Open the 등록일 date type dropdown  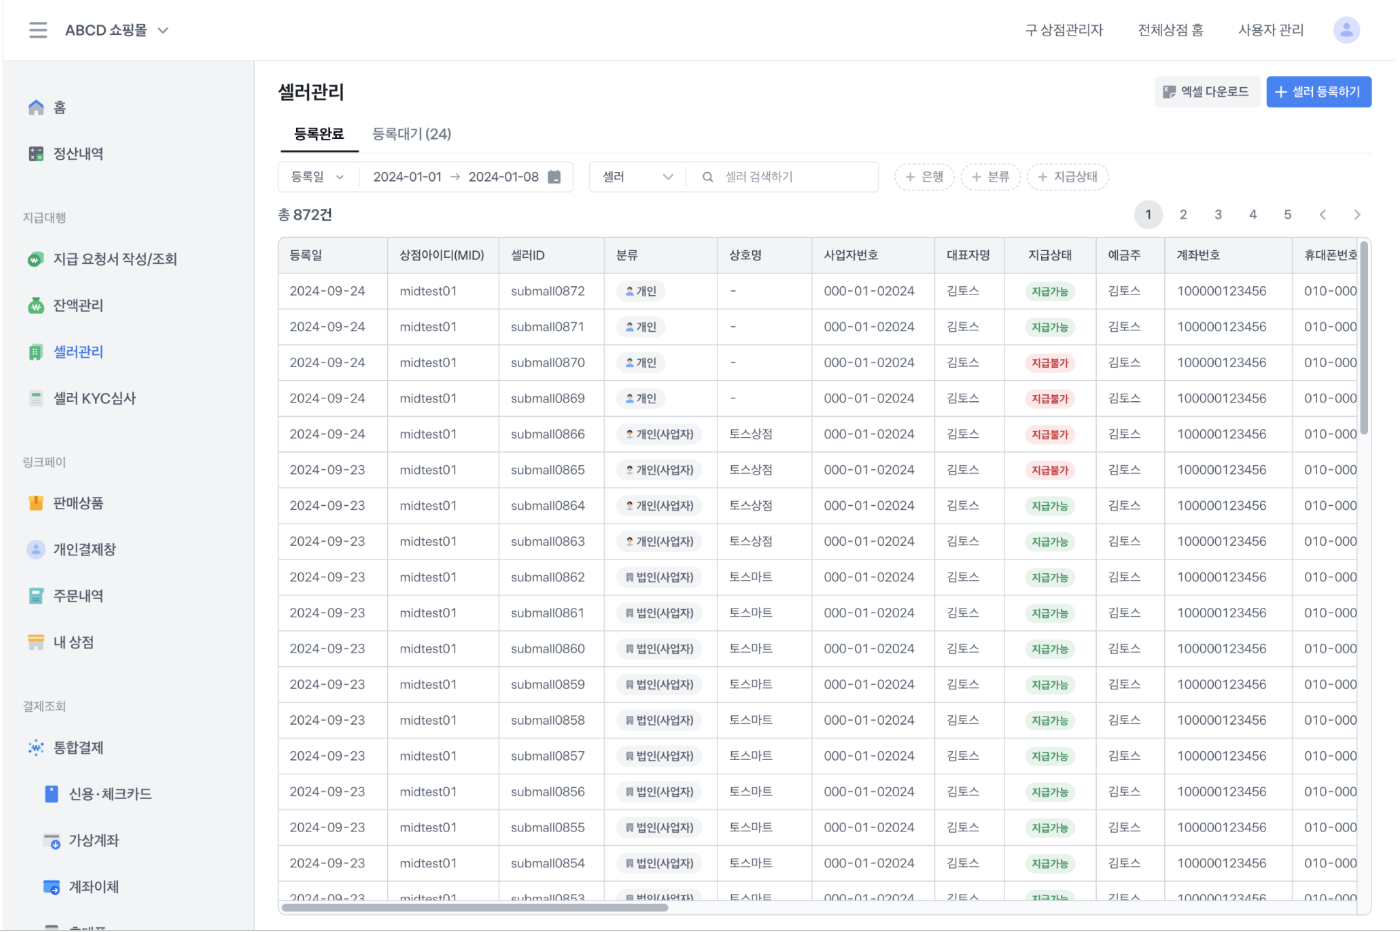tap(317, 177)
